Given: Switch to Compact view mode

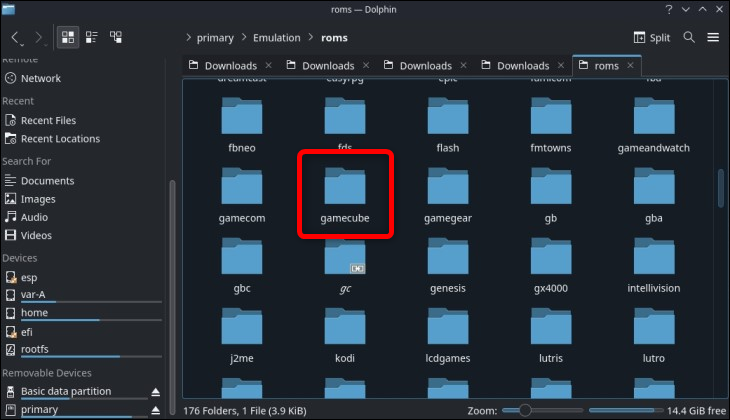Looking at the screenshot, I should coord(92,37).
